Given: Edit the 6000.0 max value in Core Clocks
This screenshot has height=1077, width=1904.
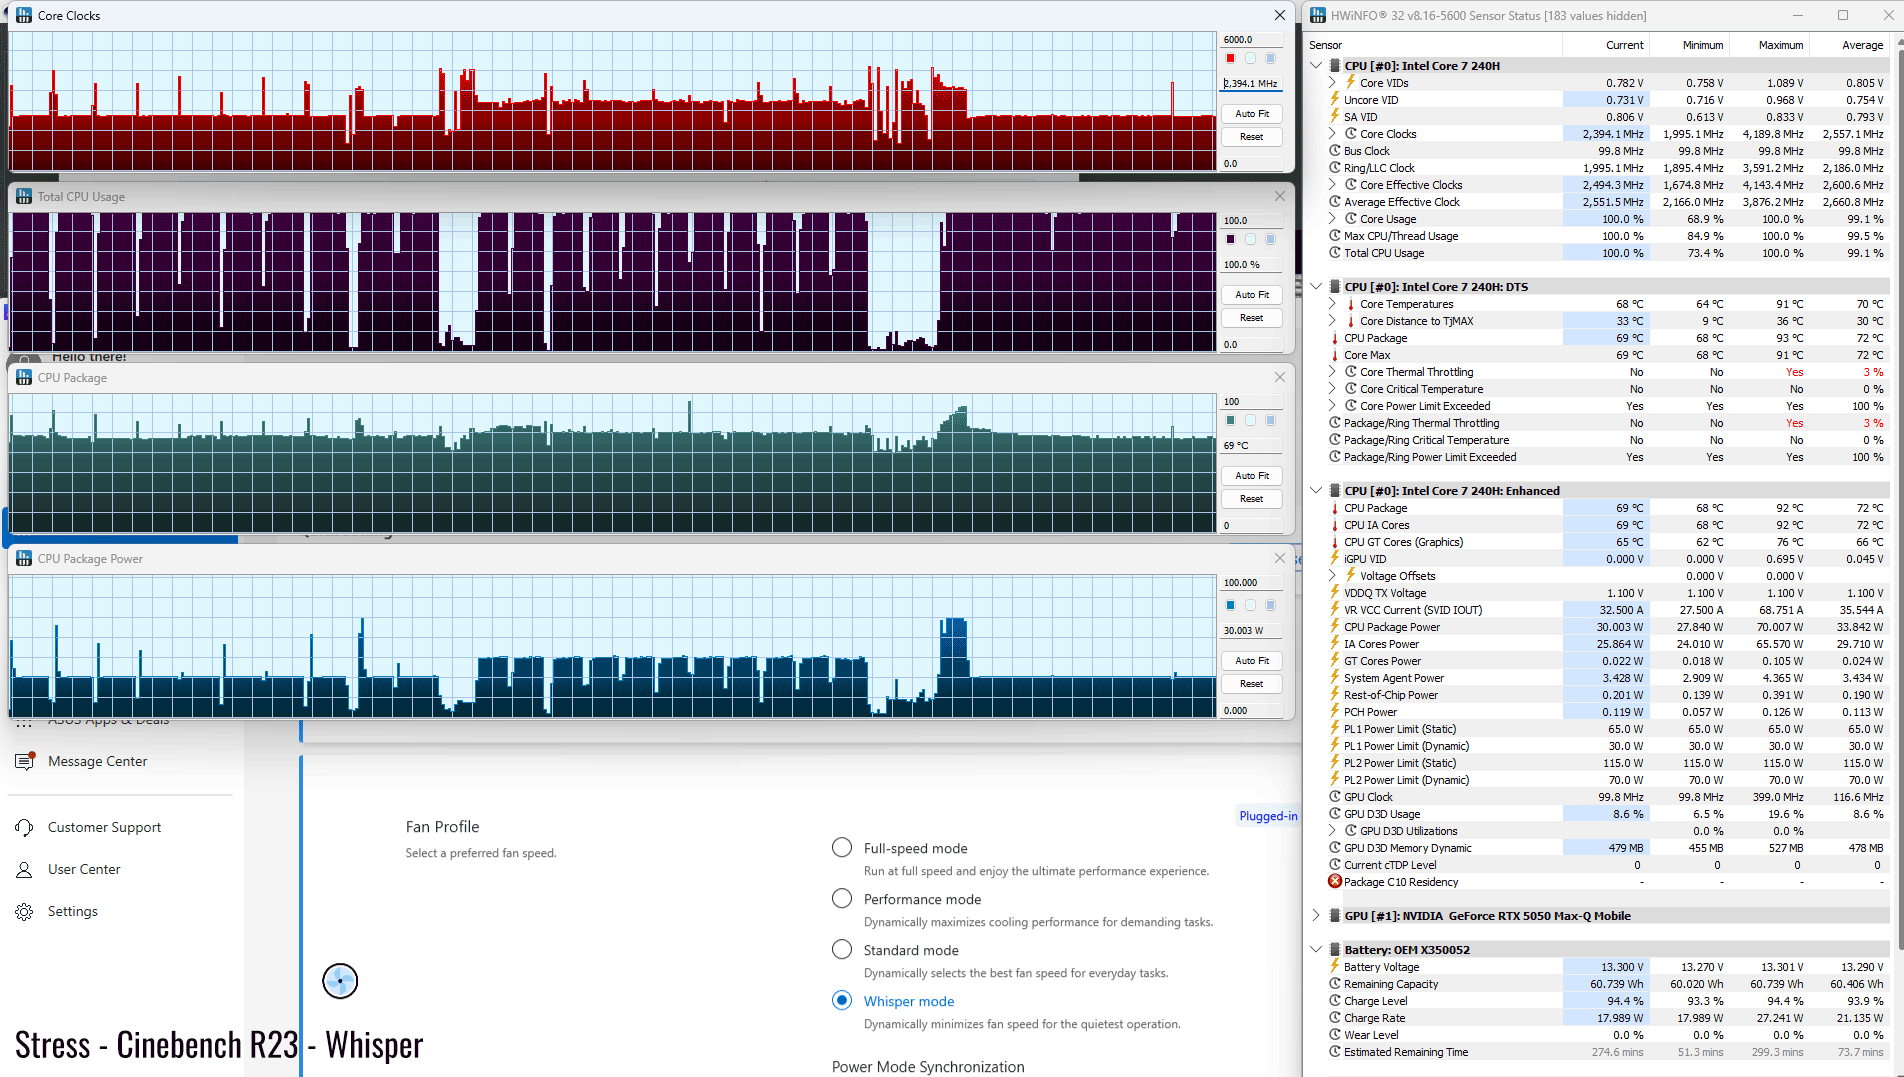Looking at the screenshot, I should pyautogui.click(x=1252, y=40).
